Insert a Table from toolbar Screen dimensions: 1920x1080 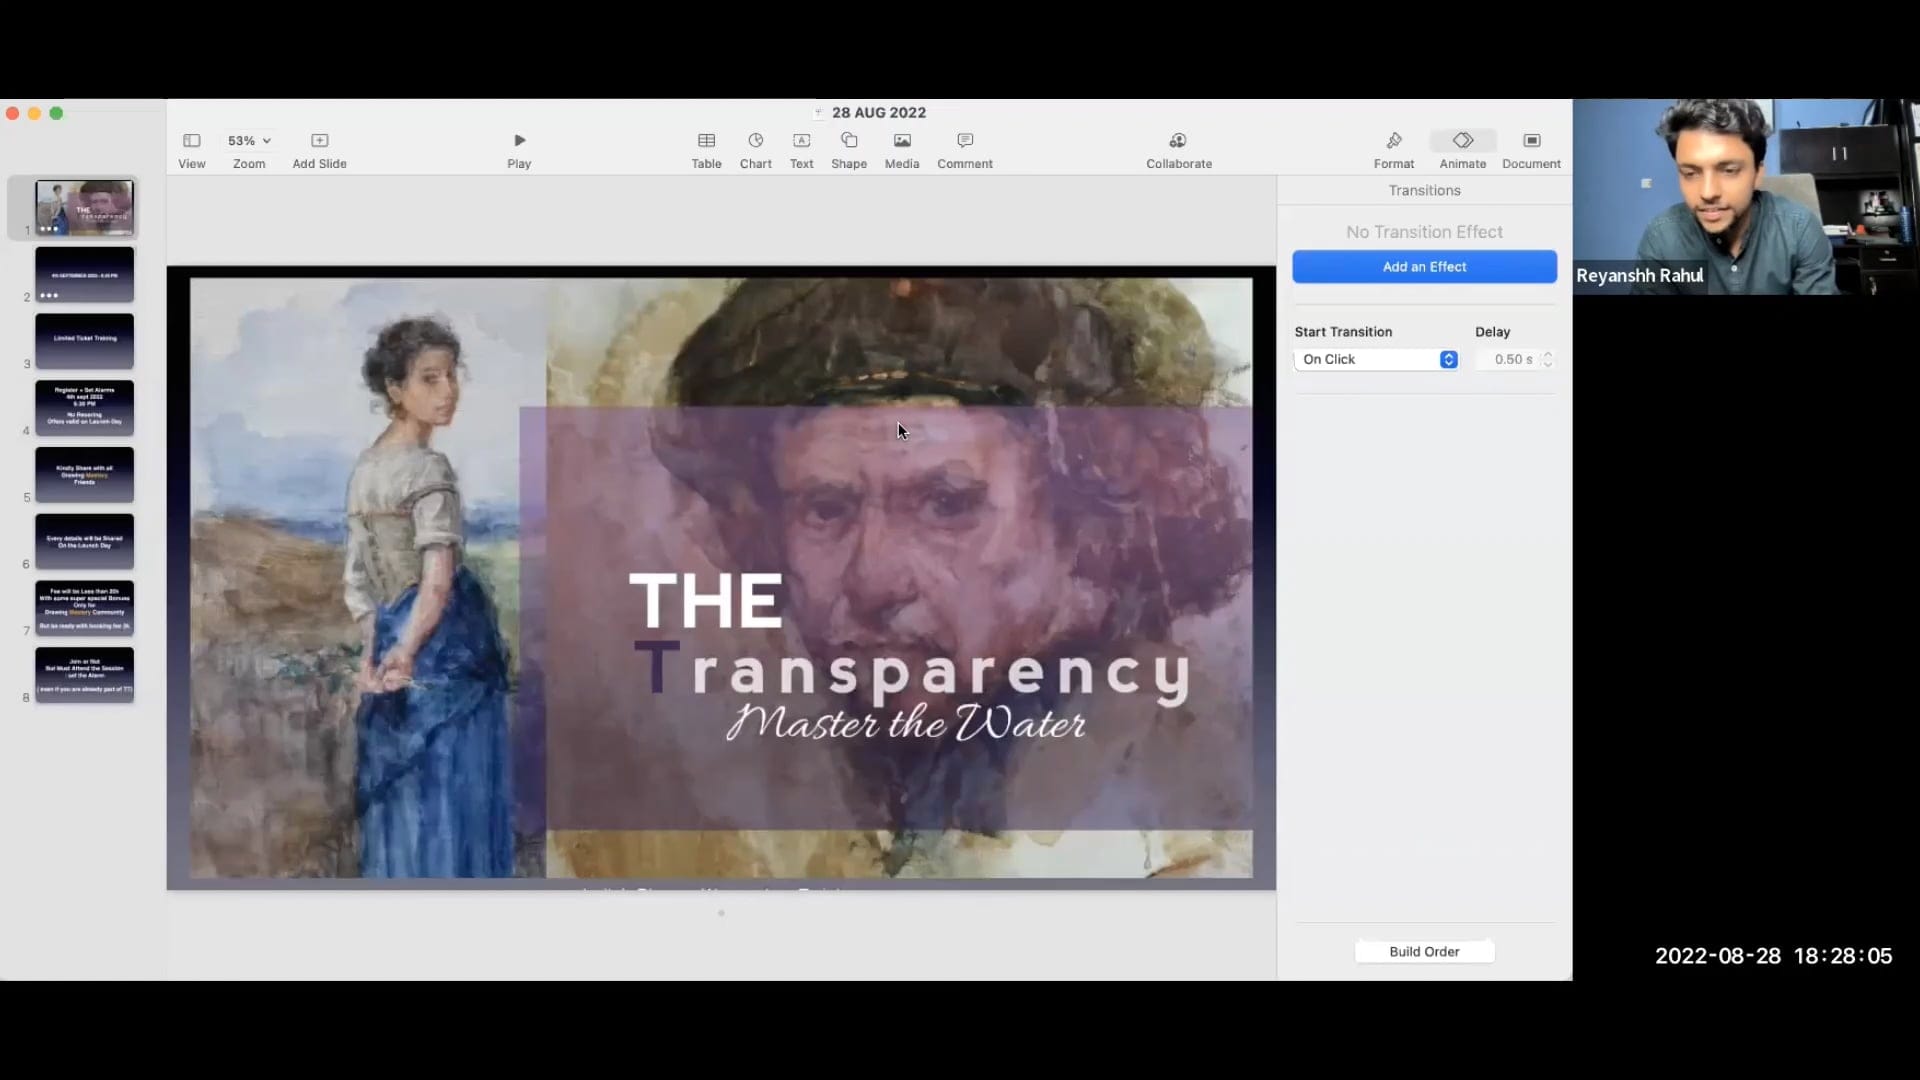point(706,141)
